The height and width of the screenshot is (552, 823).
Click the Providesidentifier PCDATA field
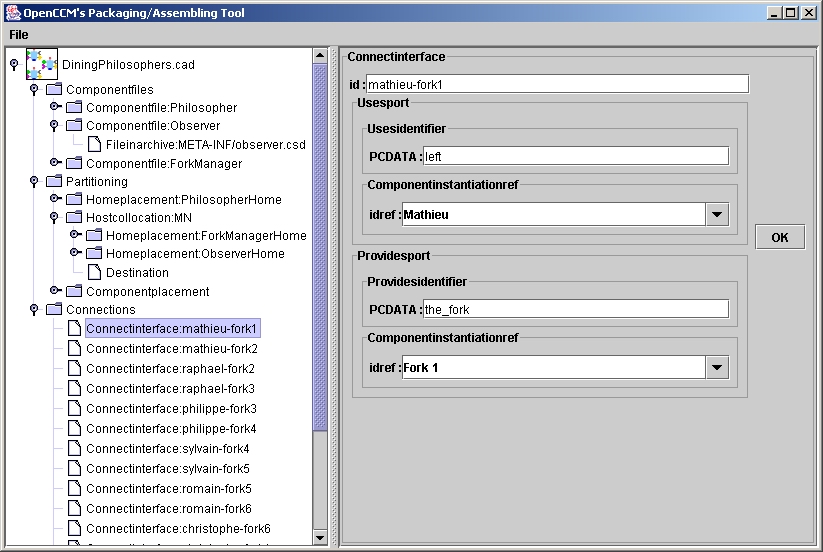tap(575, 310)
